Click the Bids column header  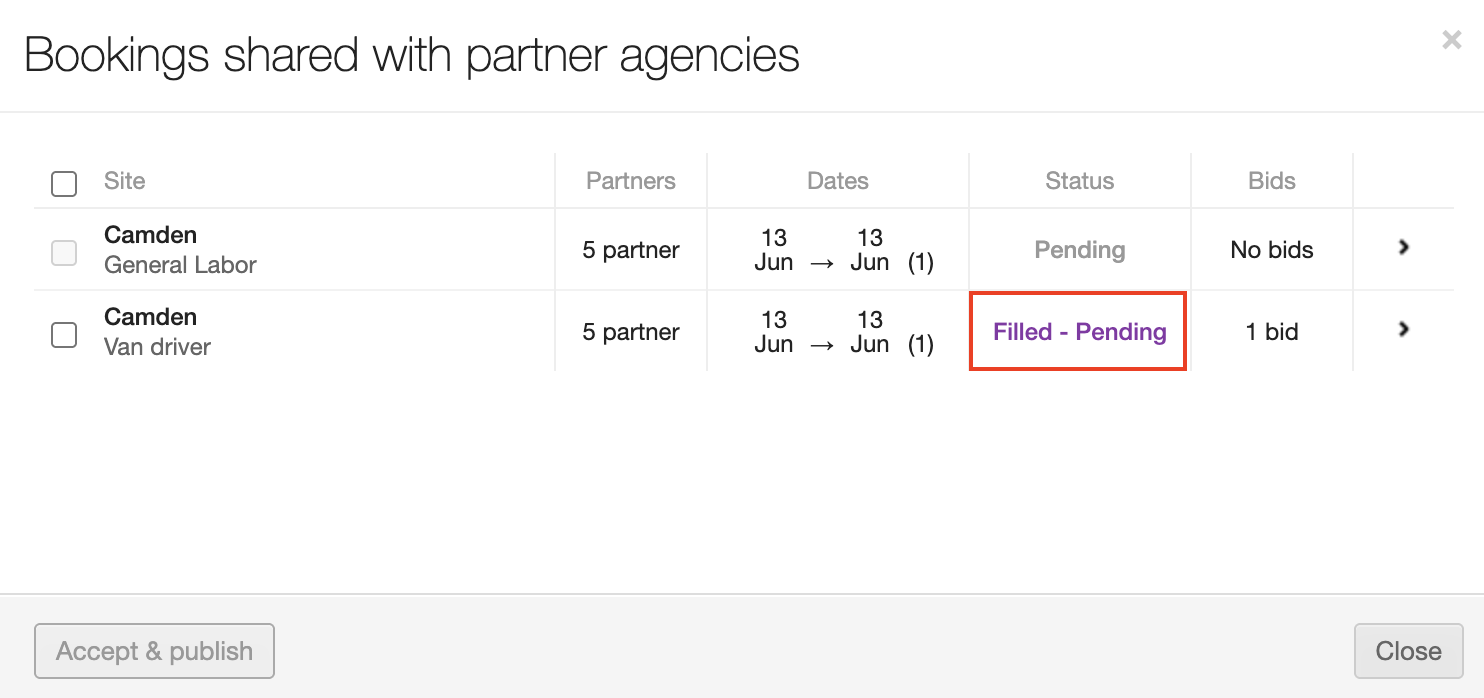[1272, 181]
